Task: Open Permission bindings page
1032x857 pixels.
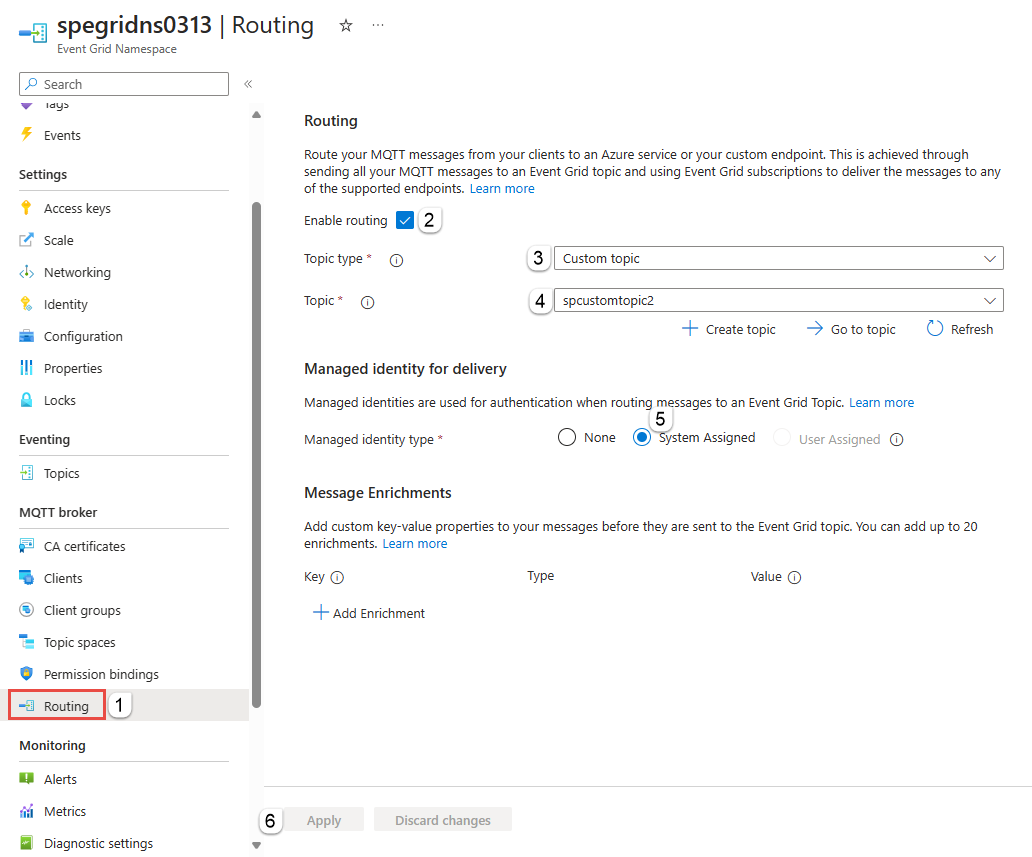Action: [x=101, y=674]
